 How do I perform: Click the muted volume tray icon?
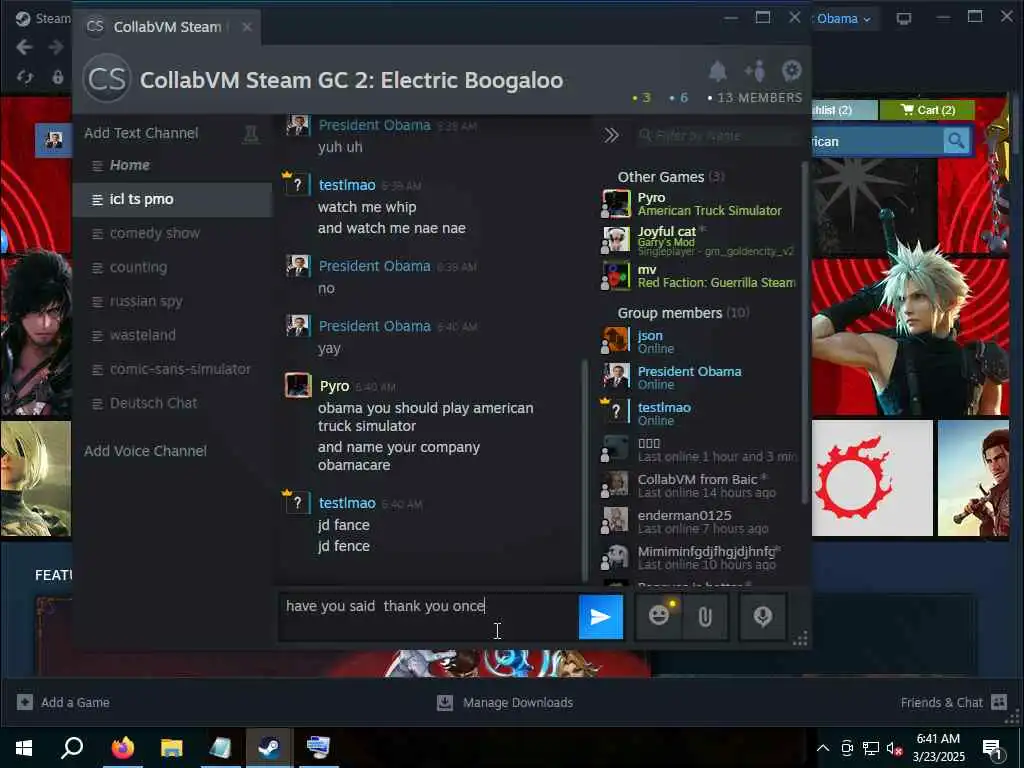pyautogui.click(x=894, y=748)
